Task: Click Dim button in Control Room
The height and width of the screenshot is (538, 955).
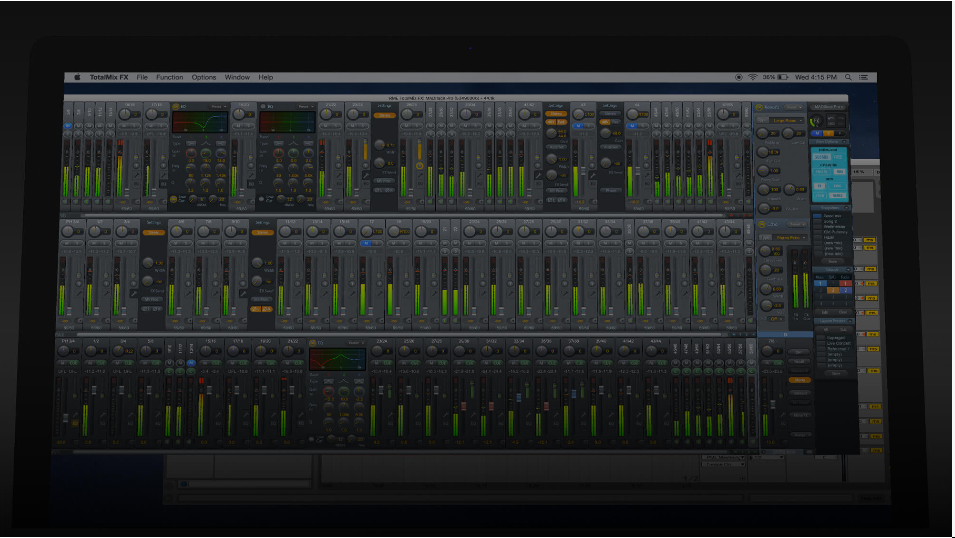Action: [799, 352]
